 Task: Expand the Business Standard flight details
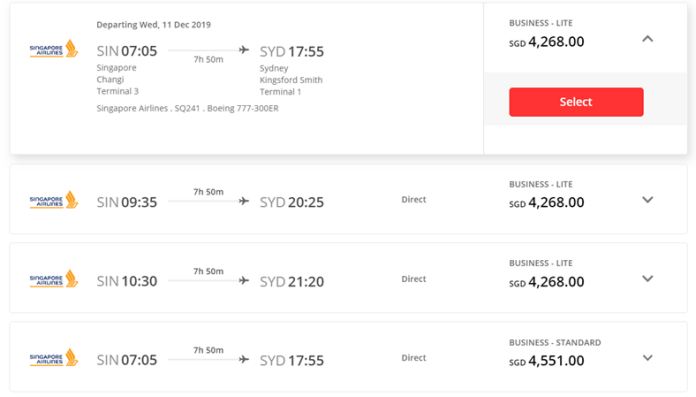pyautogui.click(x=647, y=358)
